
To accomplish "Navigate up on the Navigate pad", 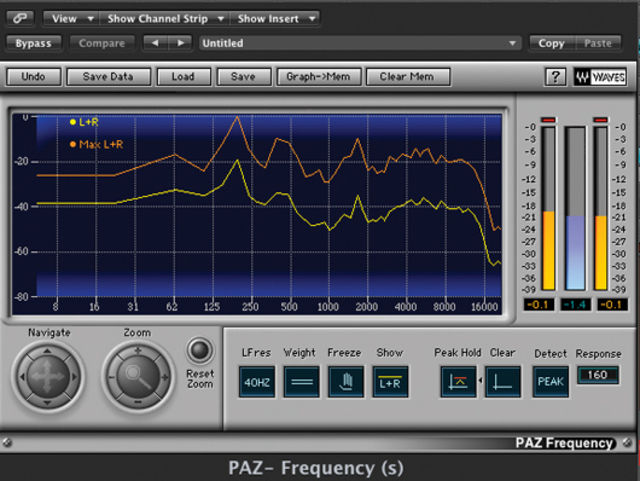I will (47, 352).
